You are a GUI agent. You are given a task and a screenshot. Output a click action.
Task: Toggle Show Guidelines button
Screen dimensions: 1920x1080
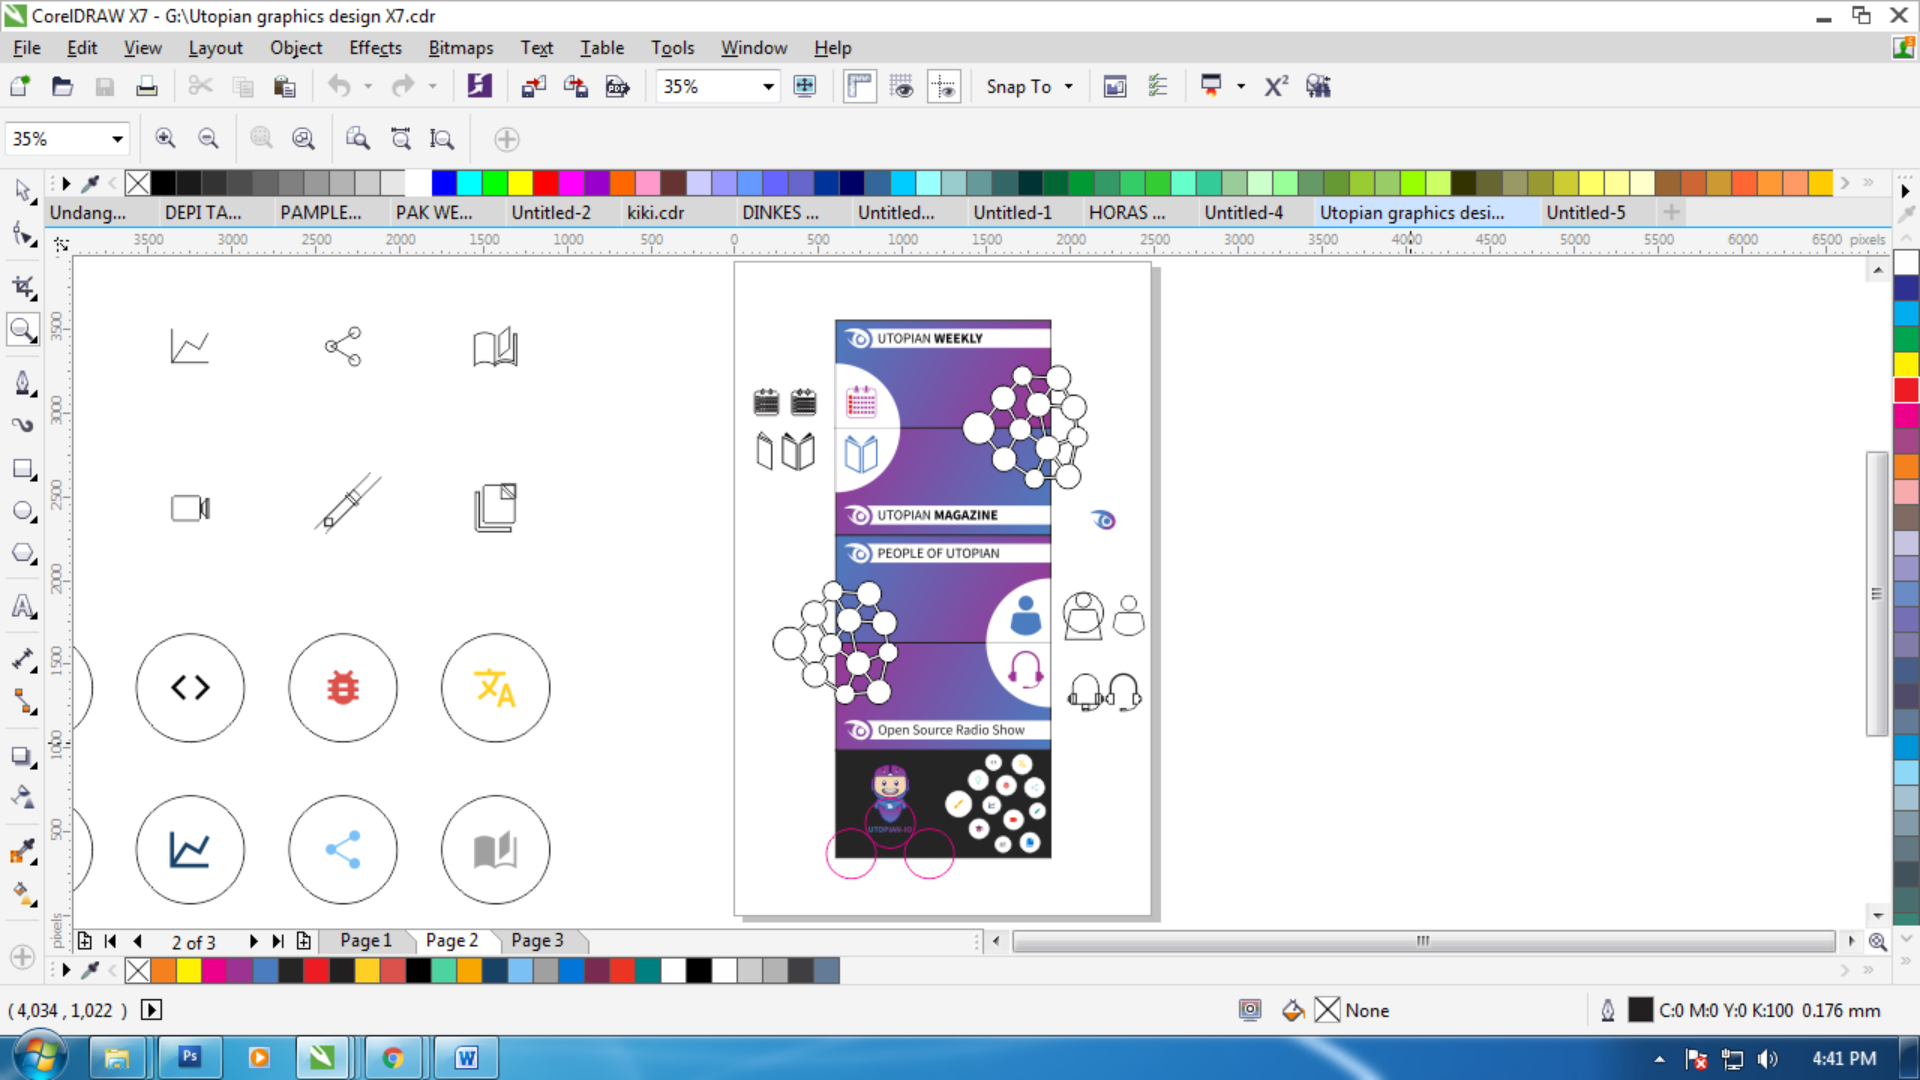(943, 86)
